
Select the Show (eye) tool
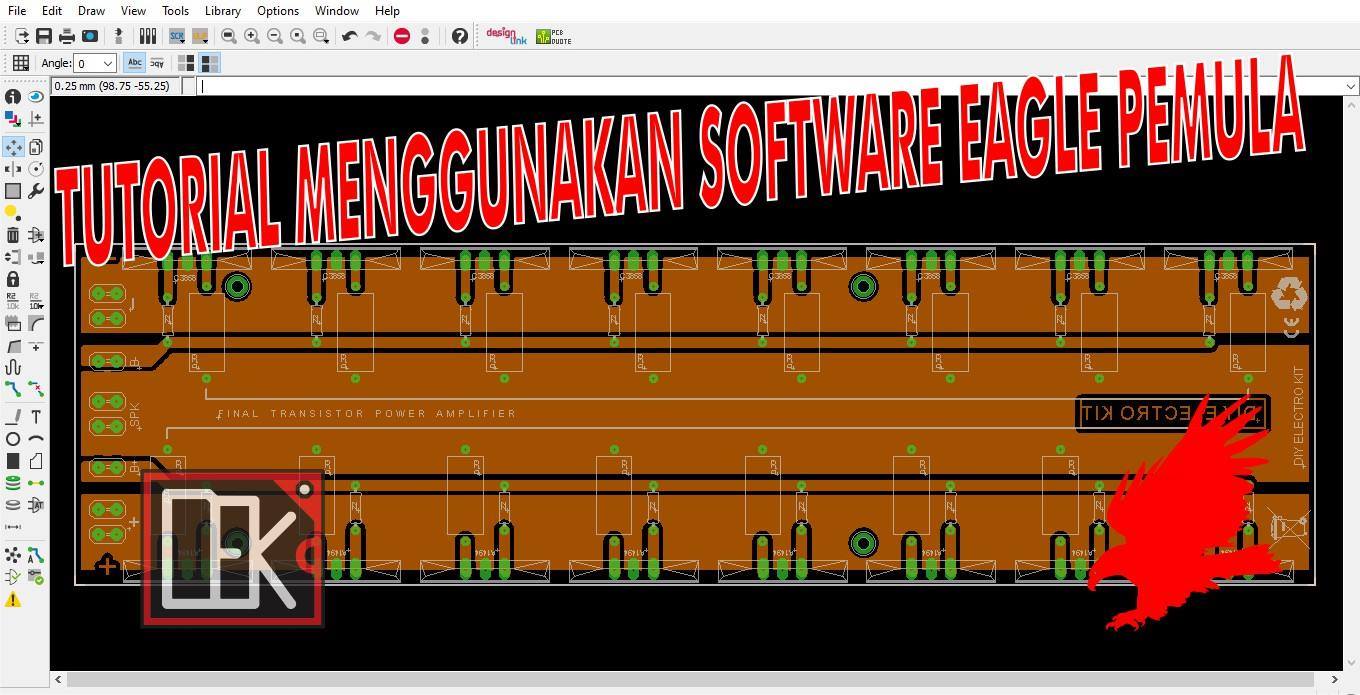coord(36,97)
